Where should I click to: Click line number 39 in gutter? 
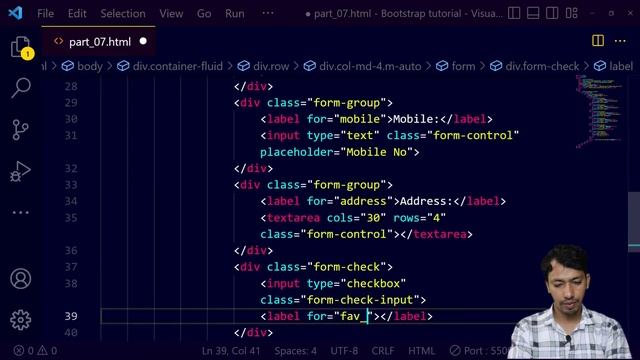tap(71, 316)
